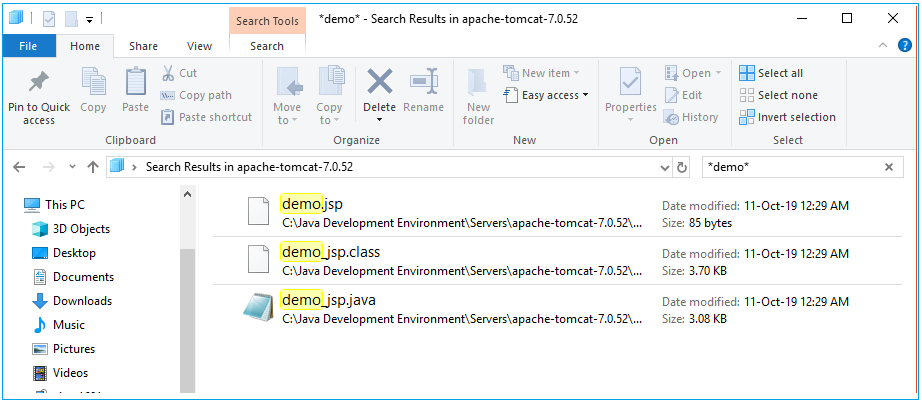Click the Properties checkmark icon
The image size is (922, 404).
[x=630, y=81]
